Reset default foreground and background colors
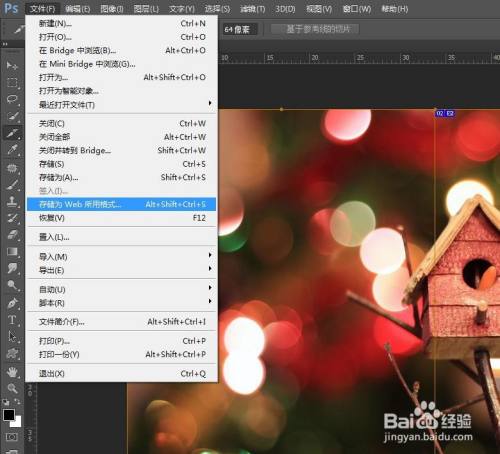Screen dimensions: 500x454 6,402
